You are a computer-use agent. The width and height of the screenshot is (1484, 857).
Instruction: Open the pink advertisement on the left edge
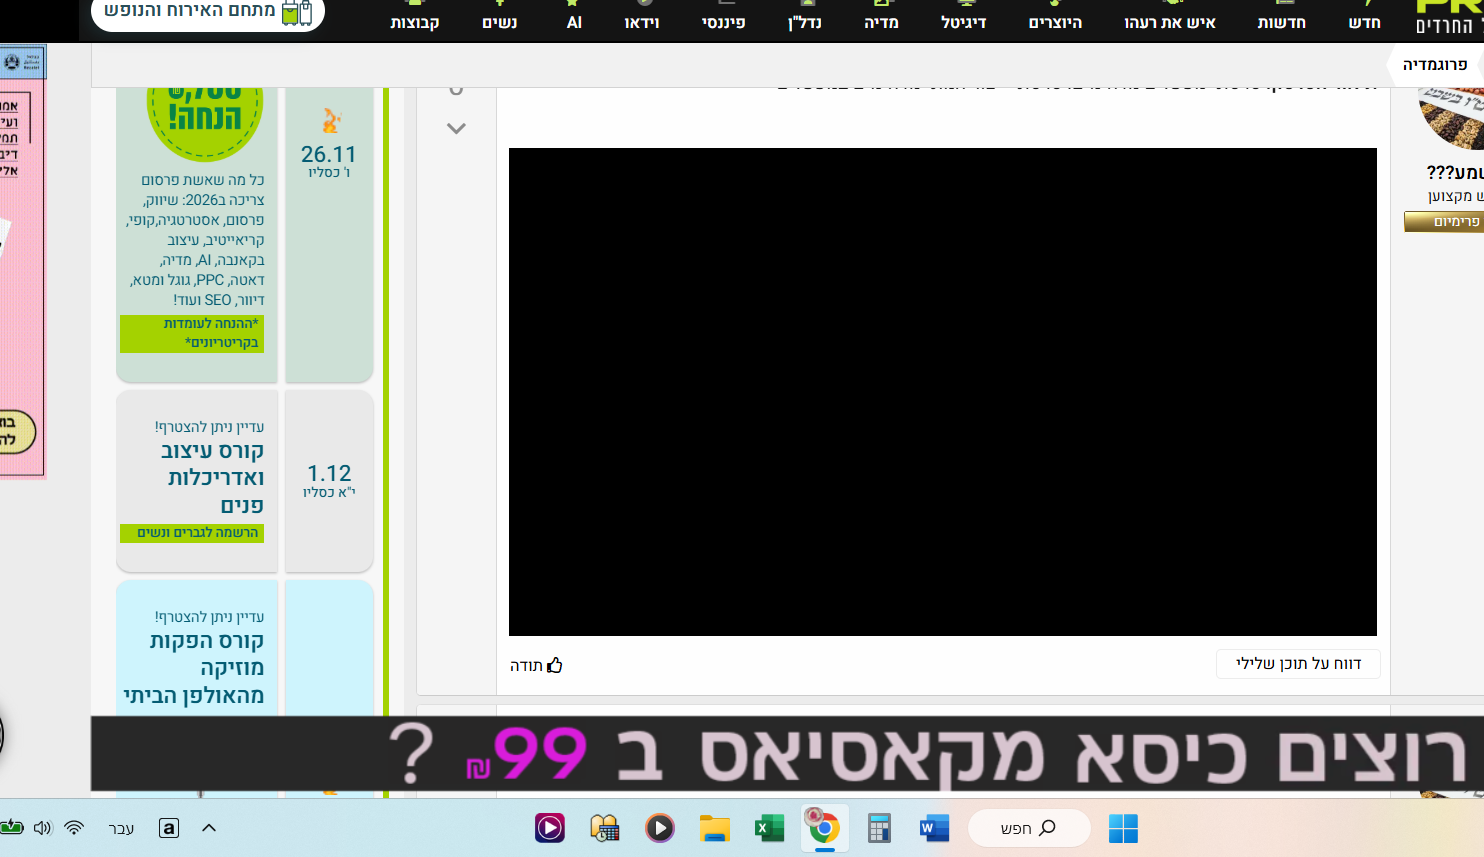[x=22, y=263]
